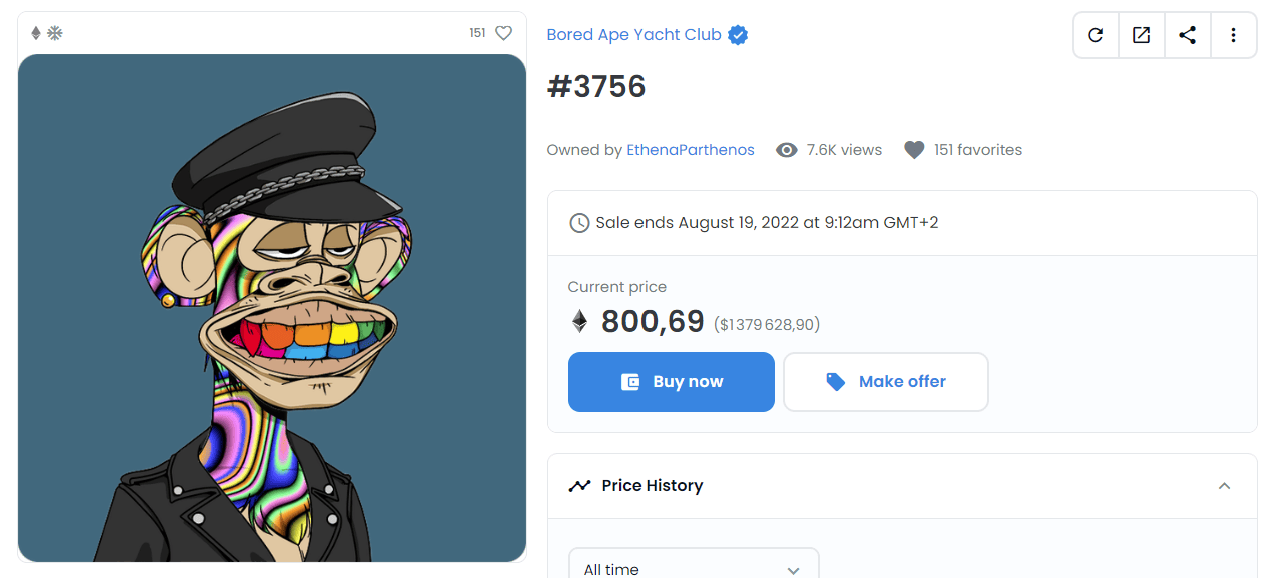Click the heart icon beside 151 favorites

(913, 149)
